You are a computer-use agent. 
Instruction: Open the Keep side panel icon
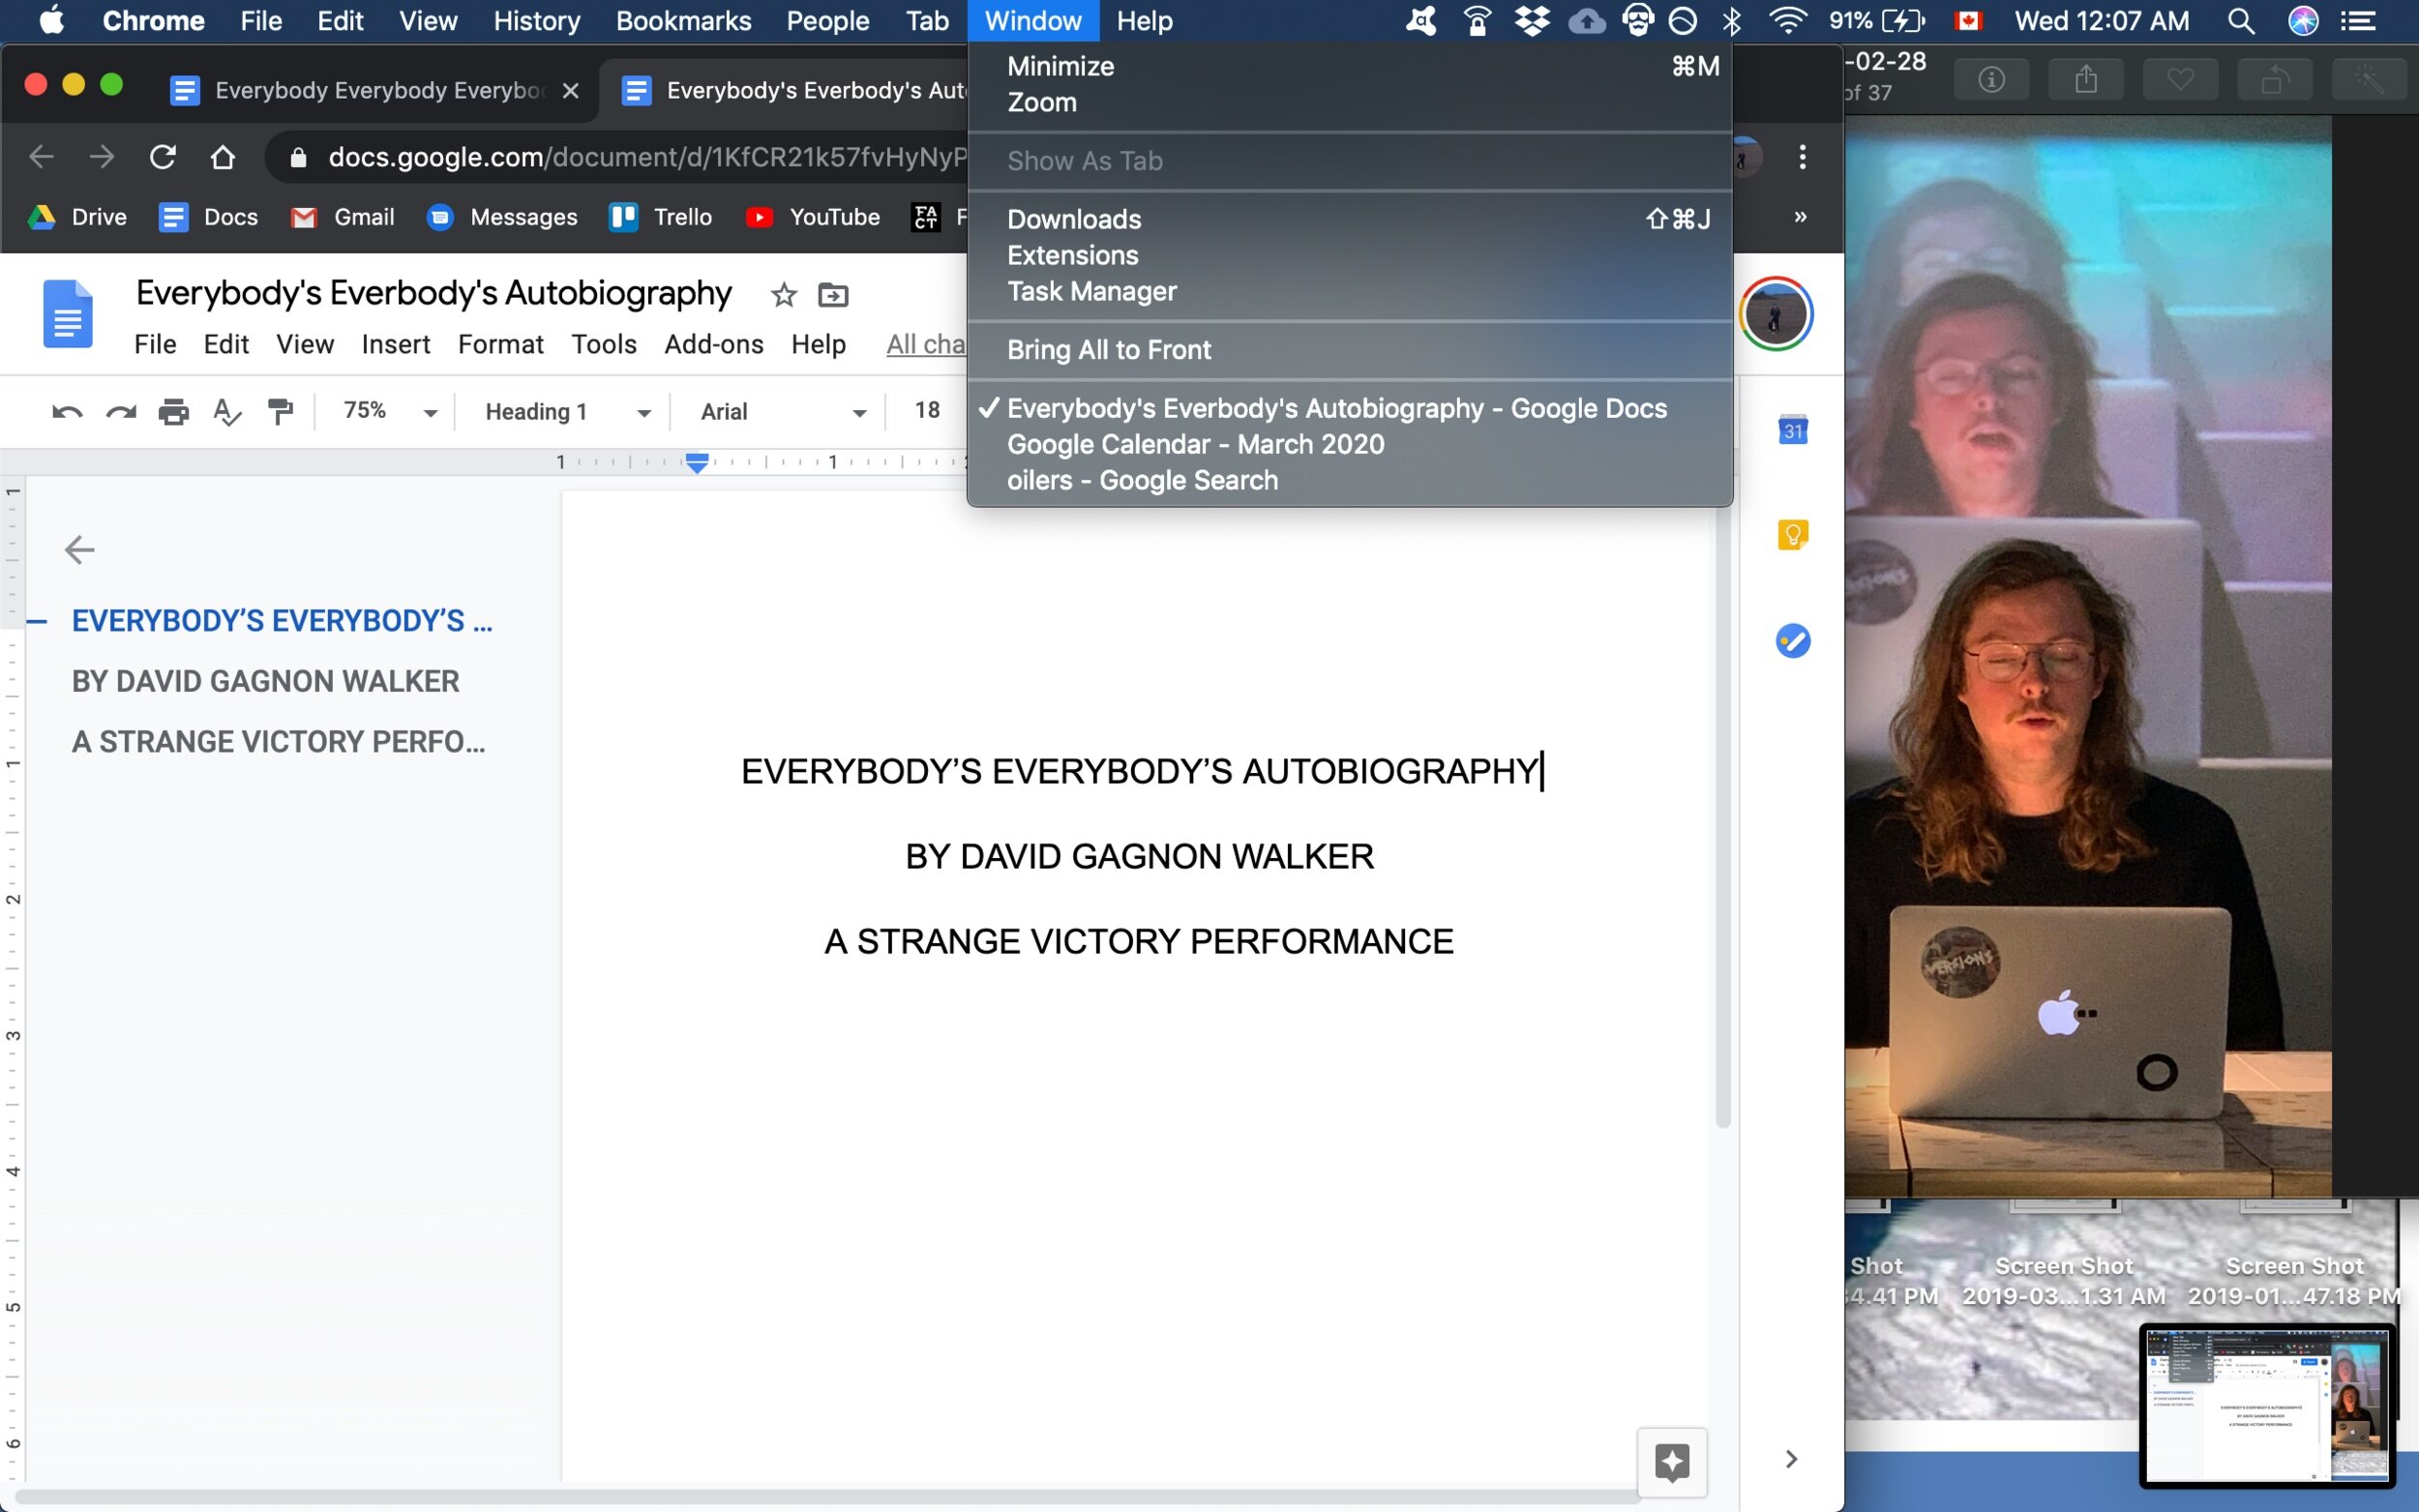(1793, 535)
